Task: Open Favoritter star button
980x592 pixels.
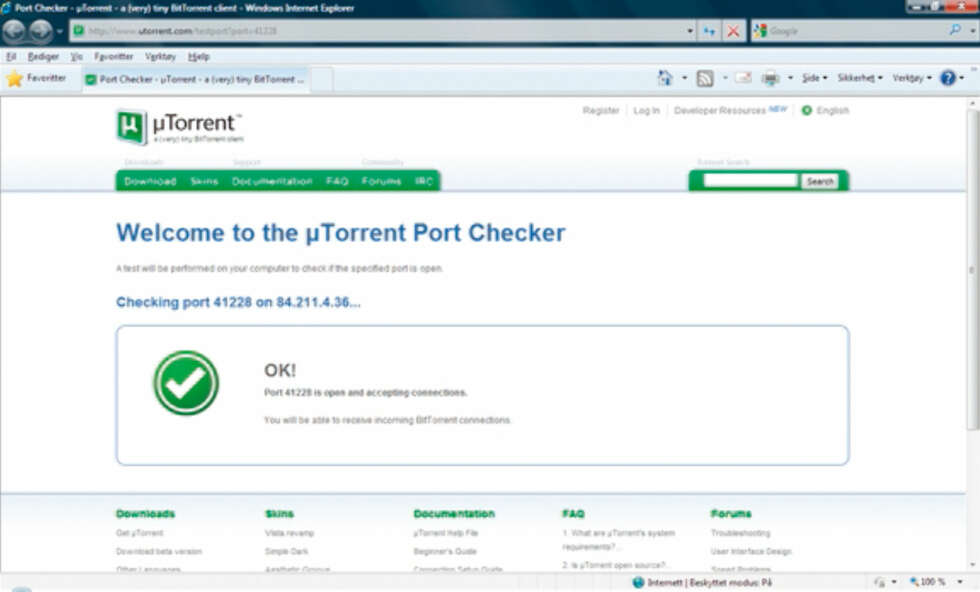Action: point(36,78)
